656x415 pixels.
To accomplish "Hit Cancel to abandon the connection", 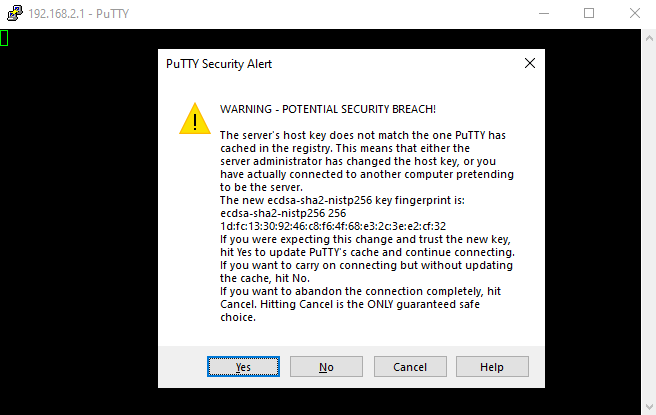I will 410,367.
